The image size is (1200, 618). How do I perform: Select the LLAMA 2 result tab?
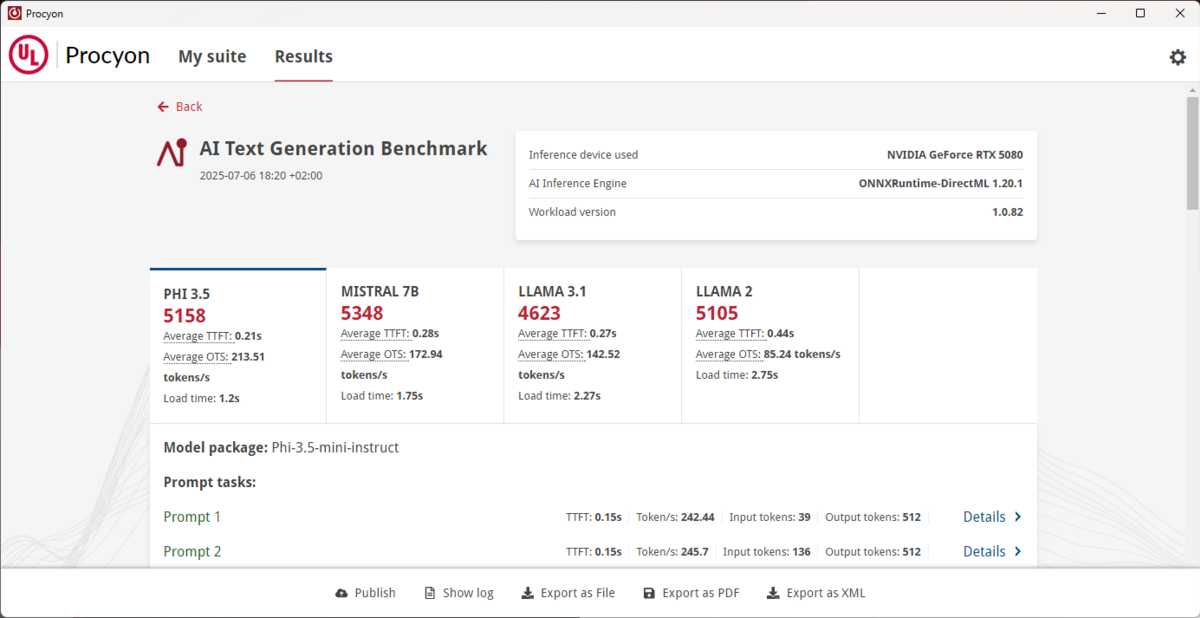coord(770,346)
